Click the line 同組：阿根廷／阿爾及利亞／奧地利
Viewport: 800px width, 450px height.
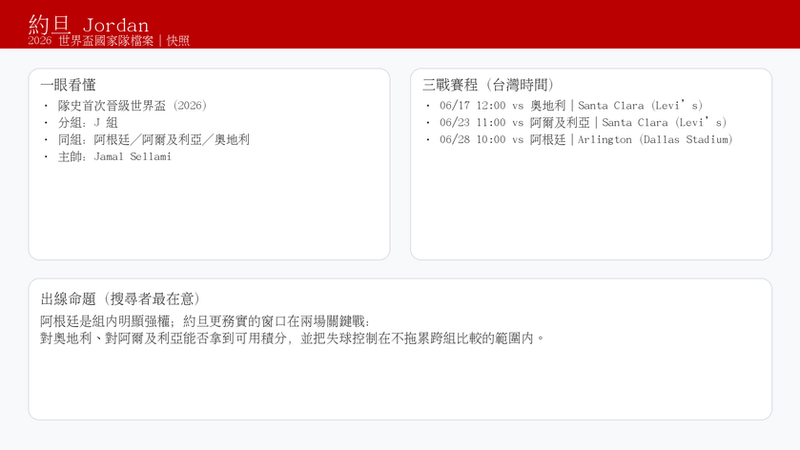click(154, 139)
